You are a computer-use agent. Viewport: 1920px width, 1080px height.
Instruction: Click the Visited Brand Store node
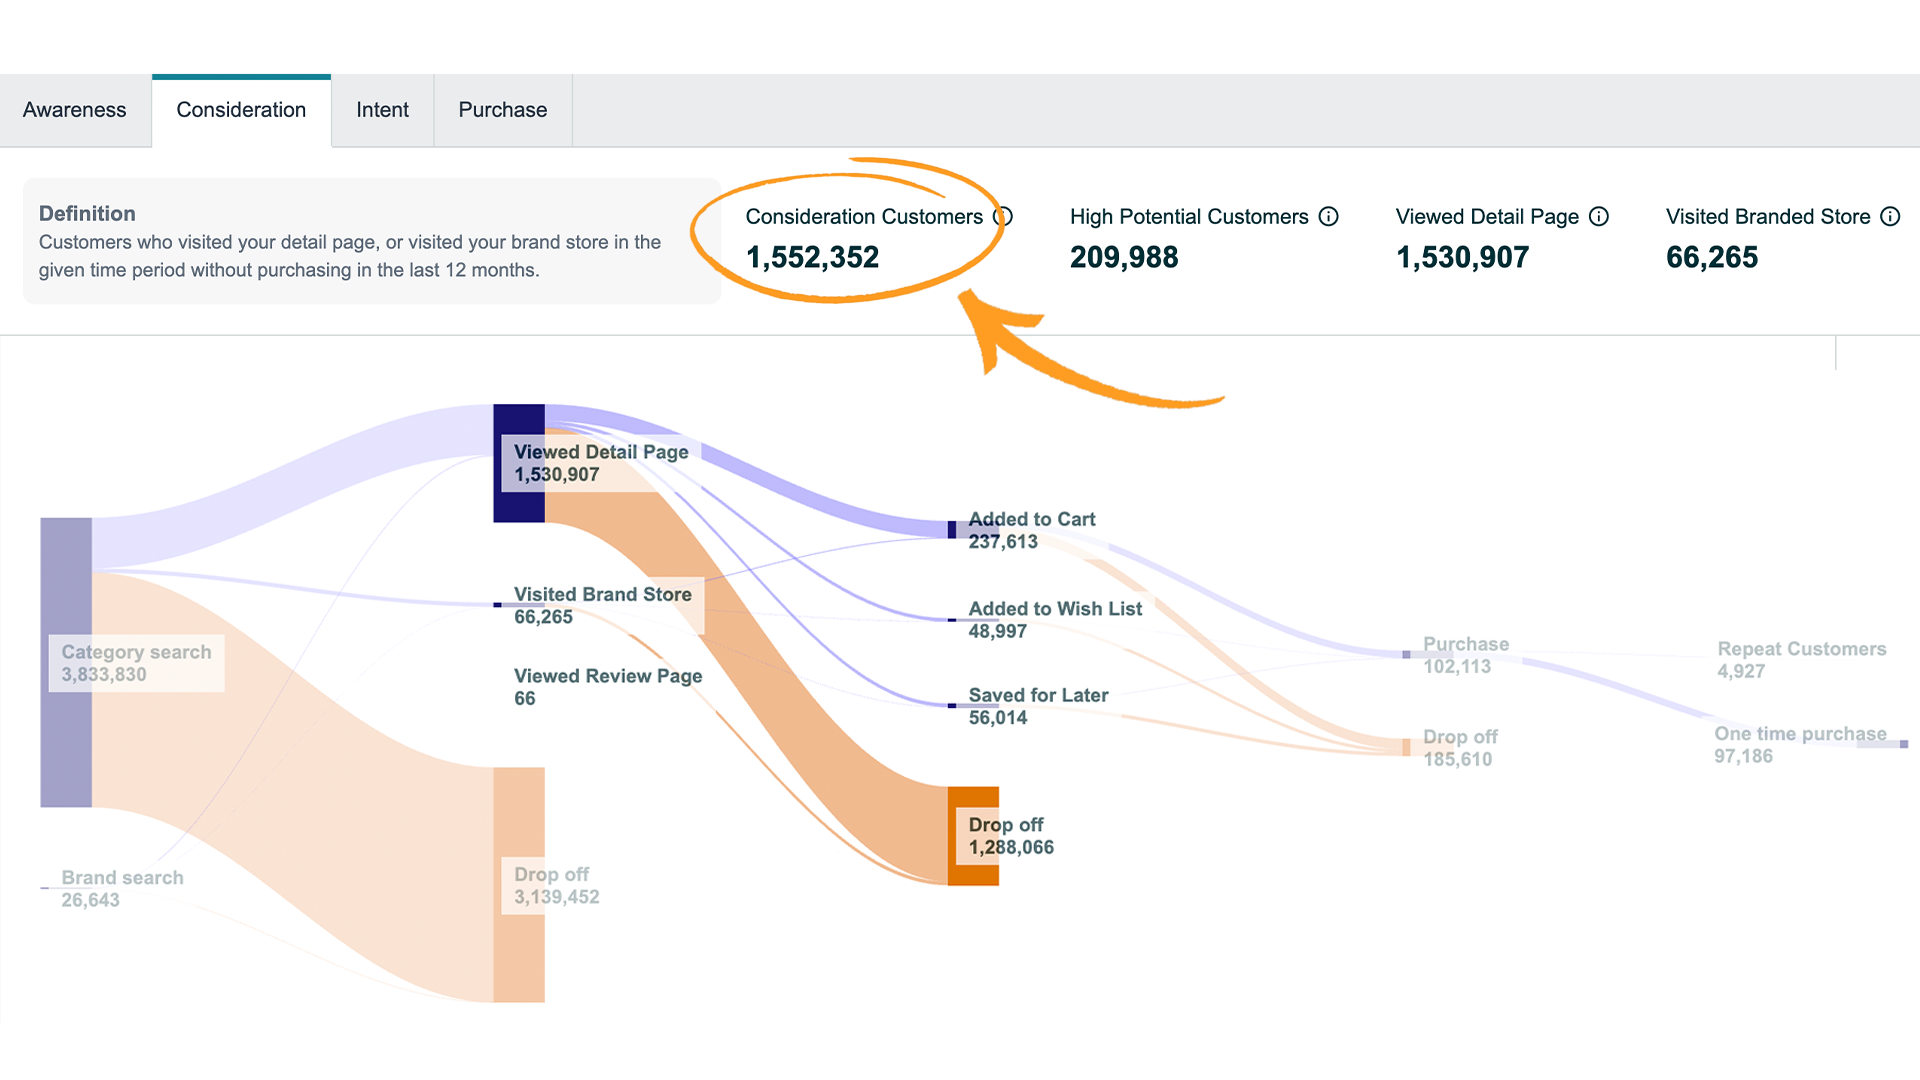(497, 605)
